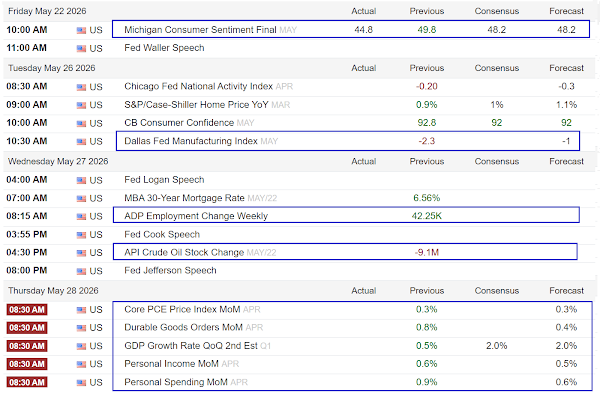The height and width of the screenshot is (396, 600).
Task: Click US flag beside Fed Logan Speech
Action: pyautogui.click(x=81, y=180)
